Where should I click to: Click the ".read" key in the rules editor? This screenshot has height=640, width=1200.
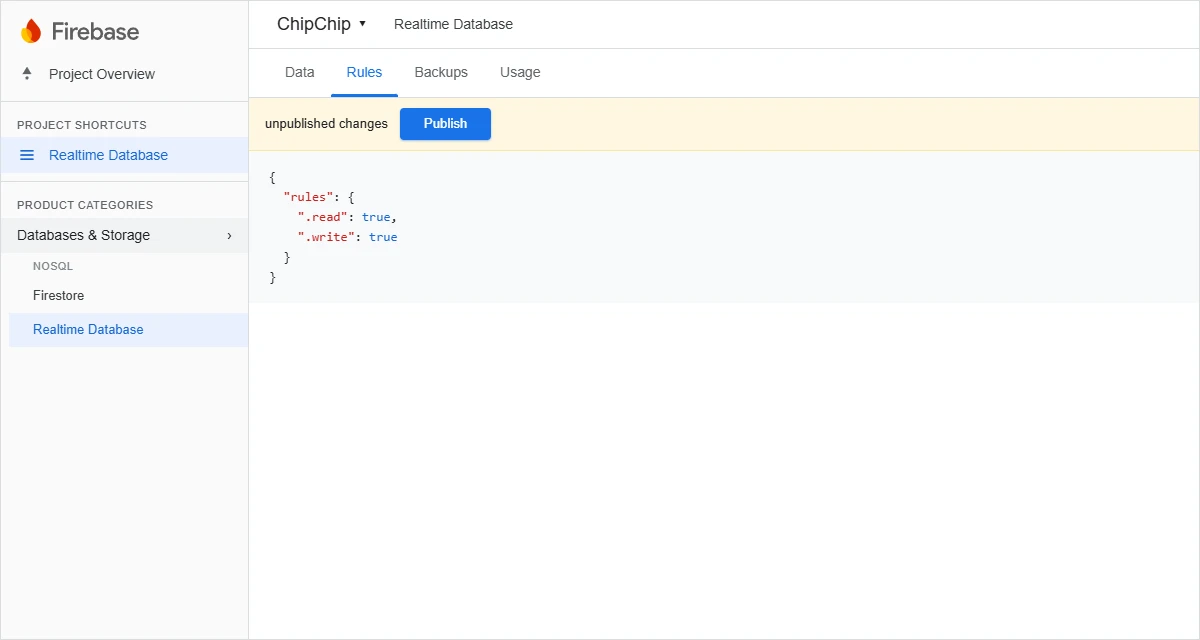pyautogui.click(x=323, y=217)
